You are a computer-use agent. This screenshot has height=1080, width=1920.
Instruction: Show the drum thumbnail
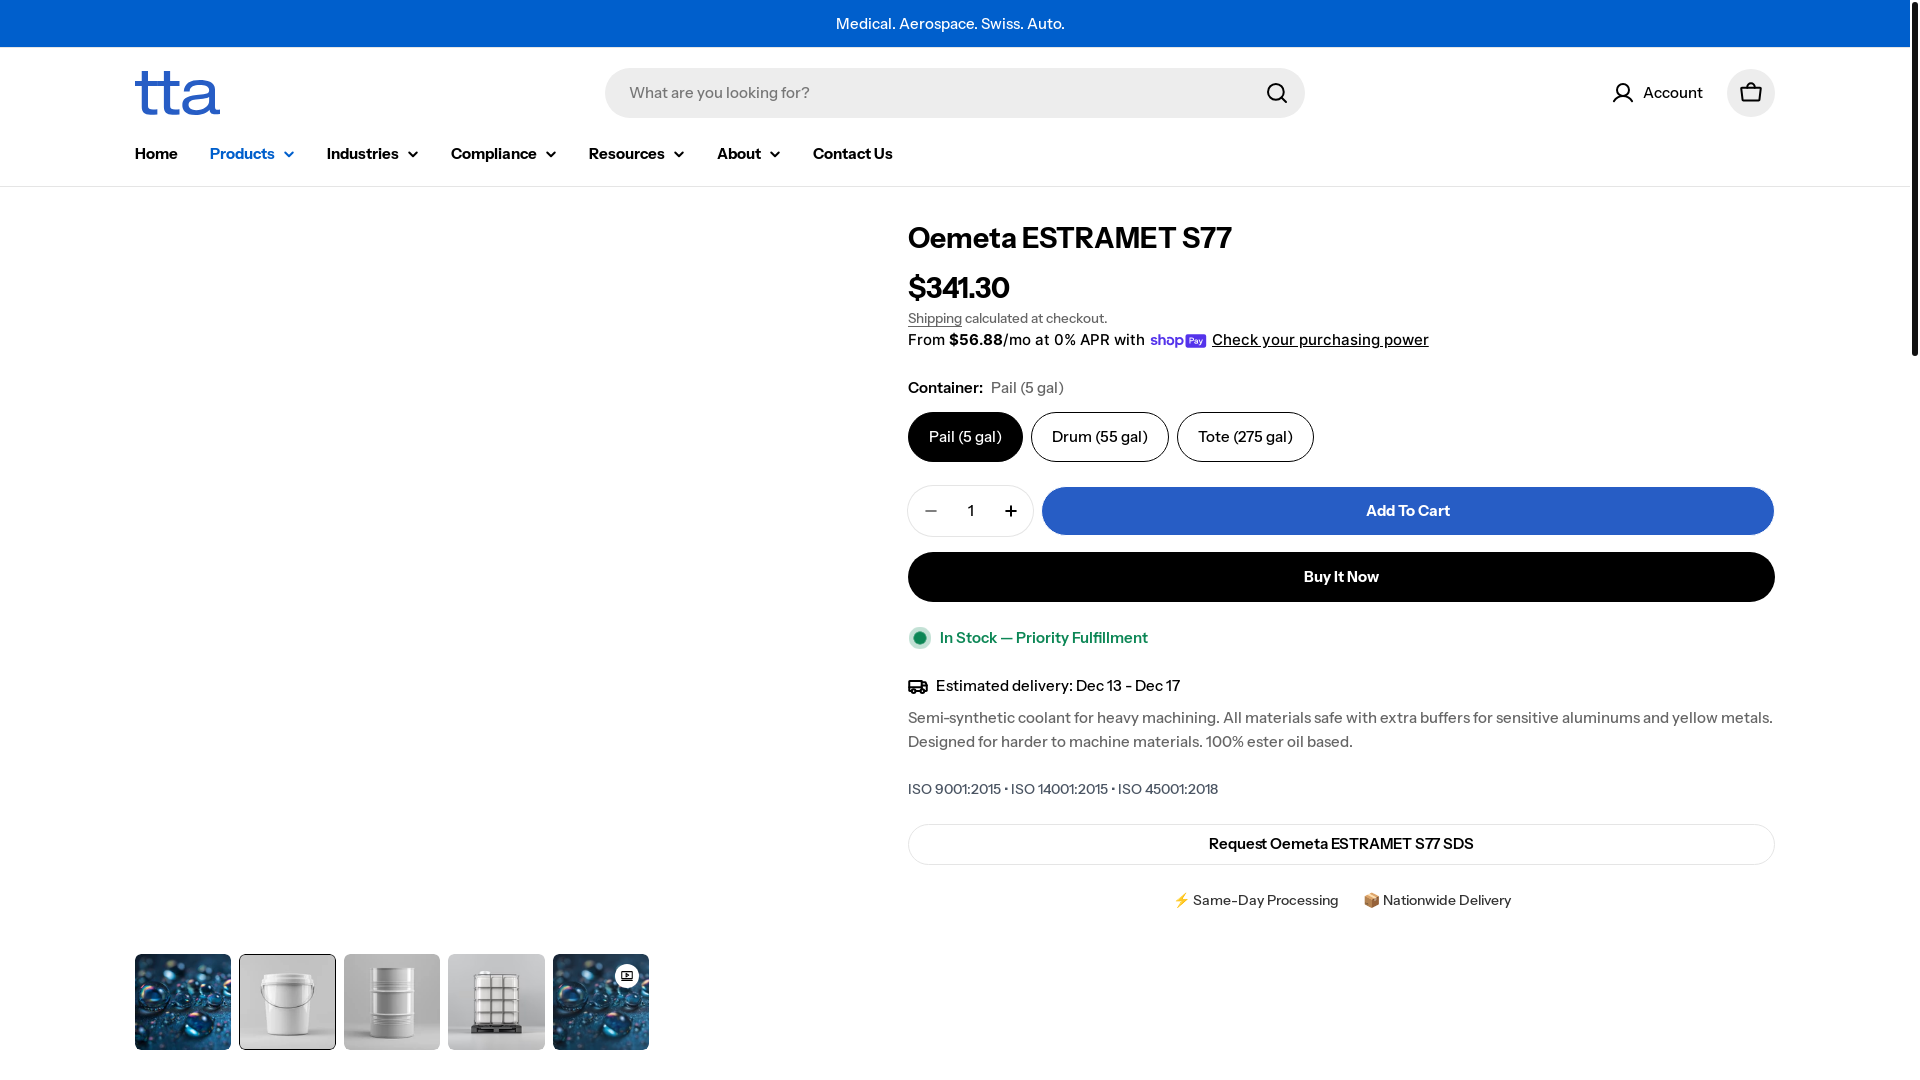(x=392, y=1002)
